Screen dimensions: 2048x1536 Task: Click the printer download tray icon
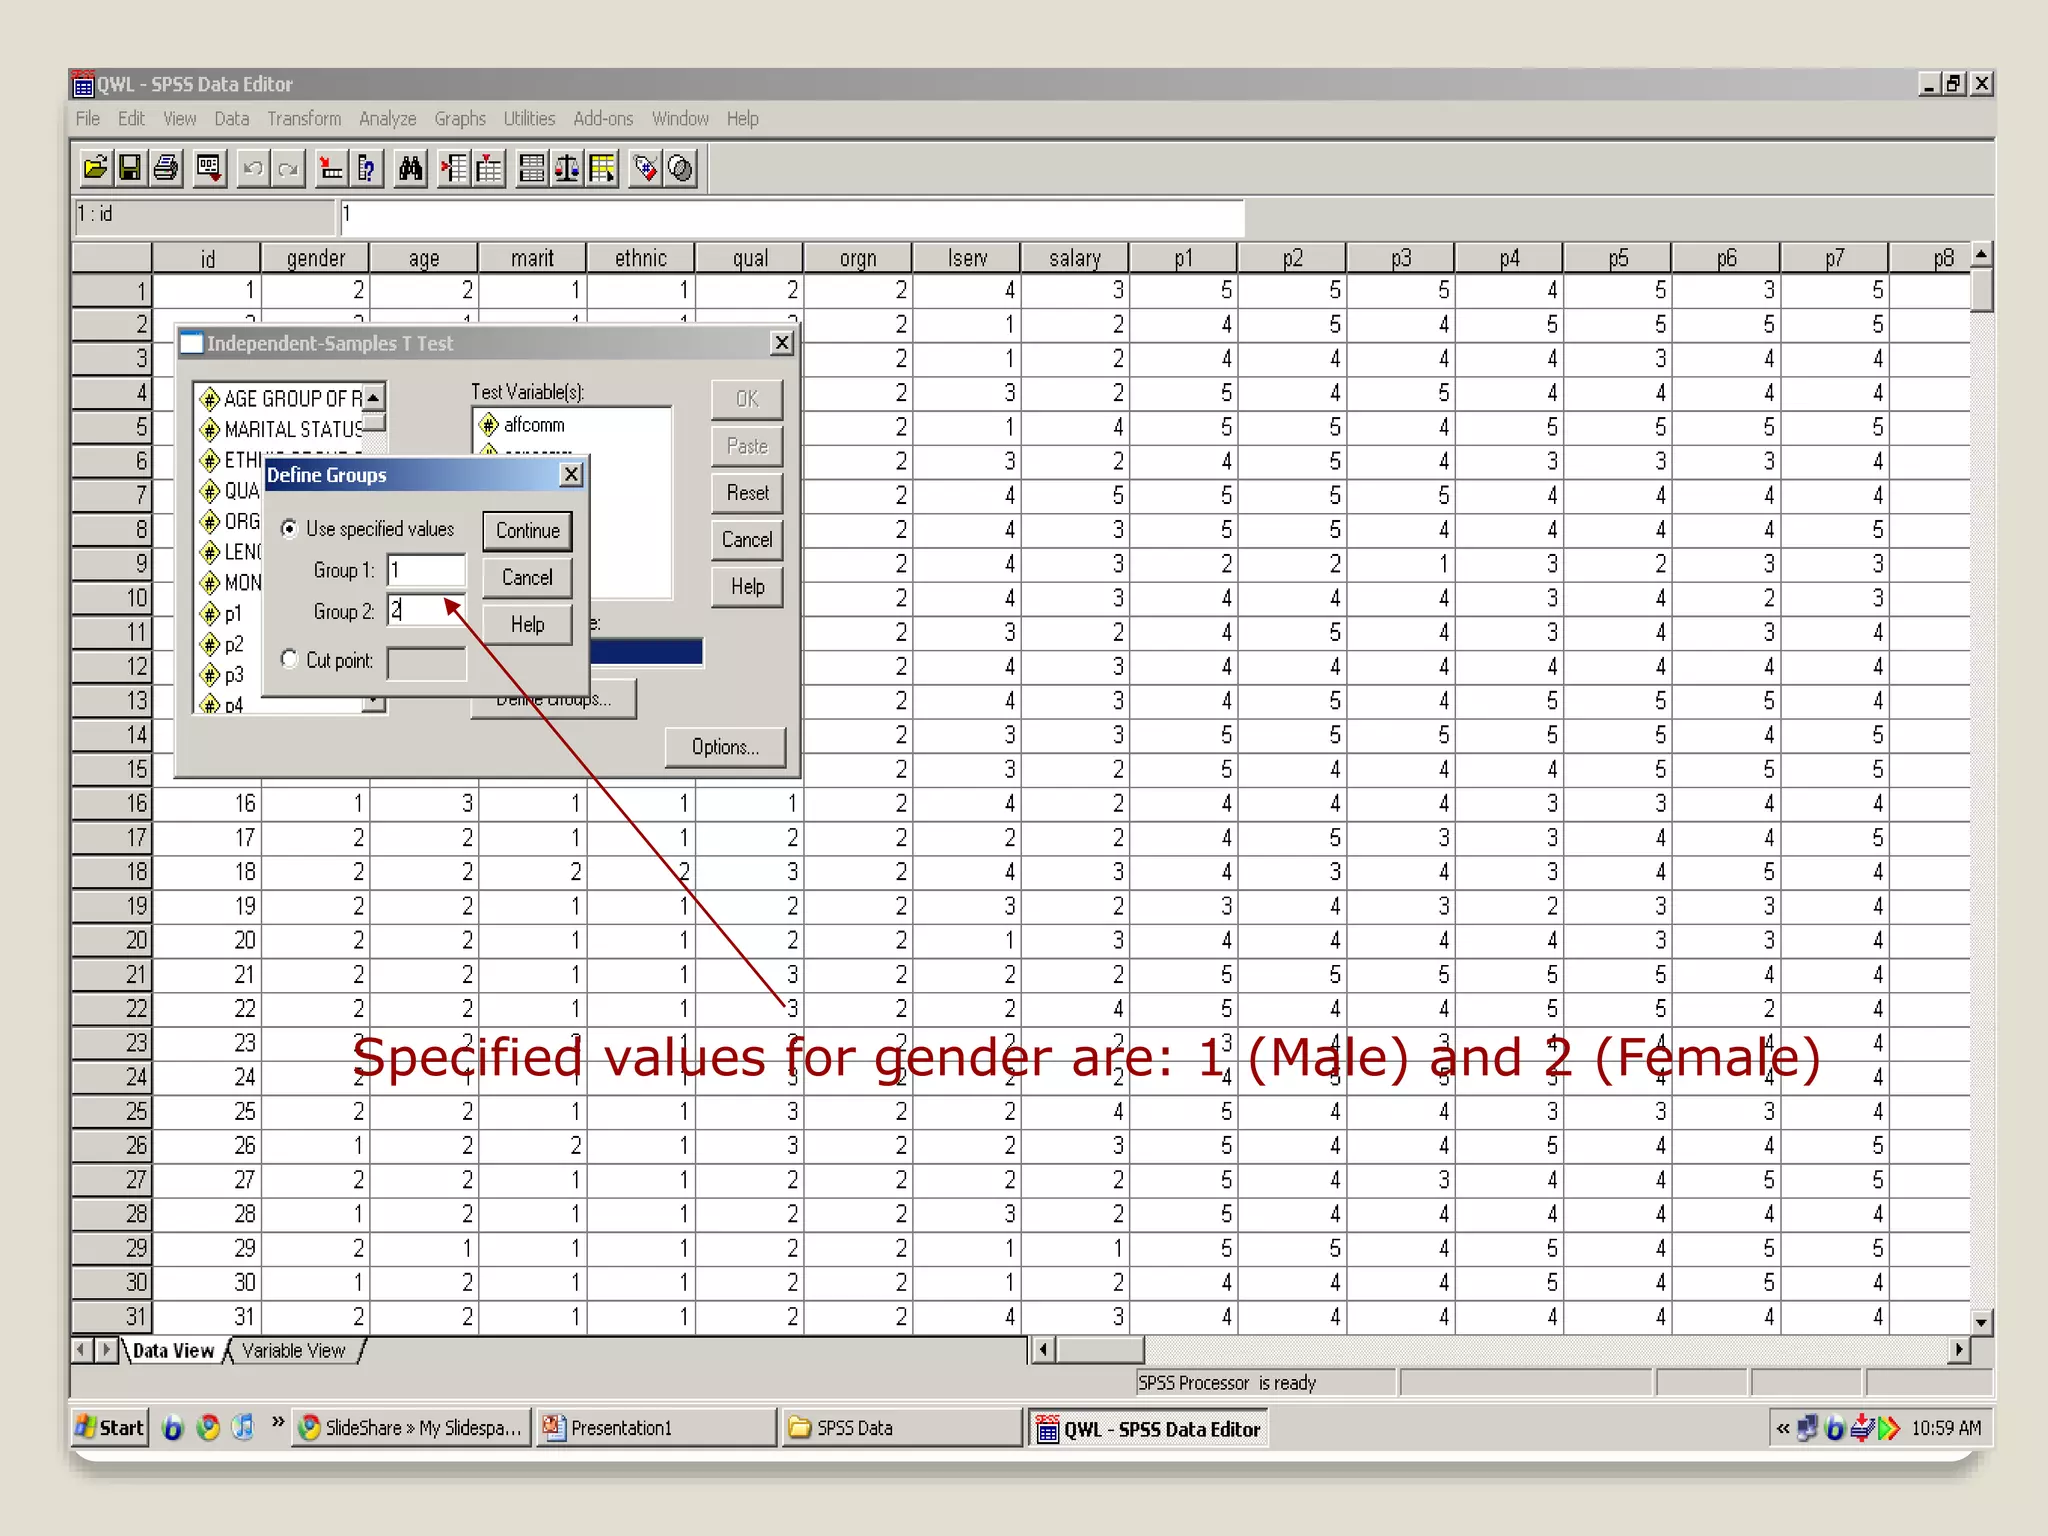pos(1862,1428)
